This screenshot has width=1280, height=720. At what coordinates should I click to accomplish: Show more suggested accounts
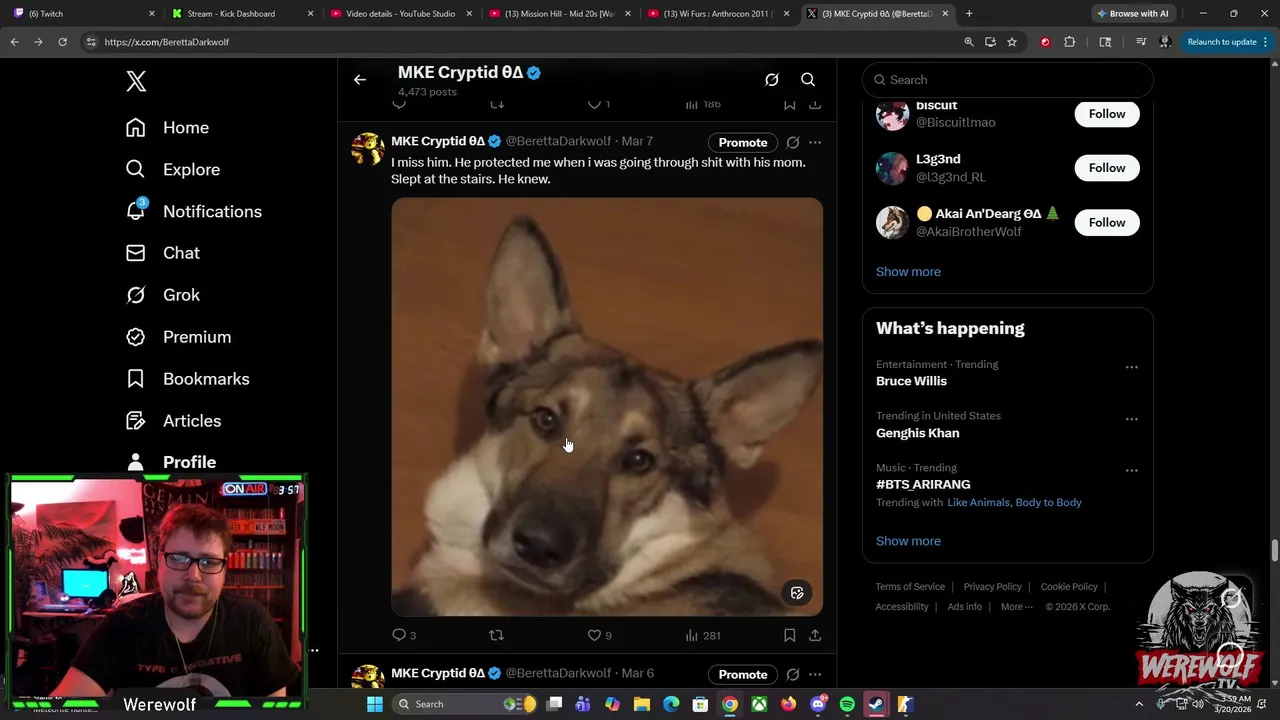pos(908,272)
